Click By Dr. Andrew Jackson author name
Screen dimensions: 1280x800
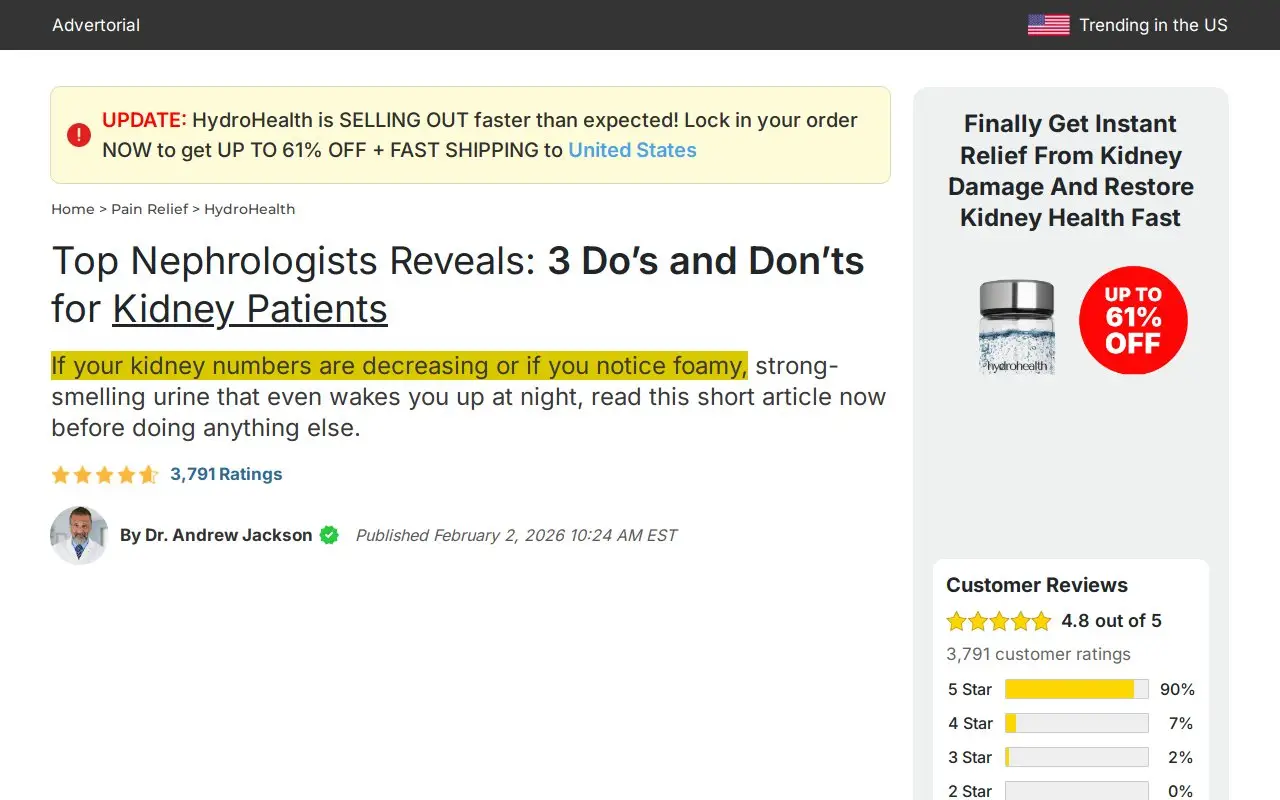tap(216, 535)
